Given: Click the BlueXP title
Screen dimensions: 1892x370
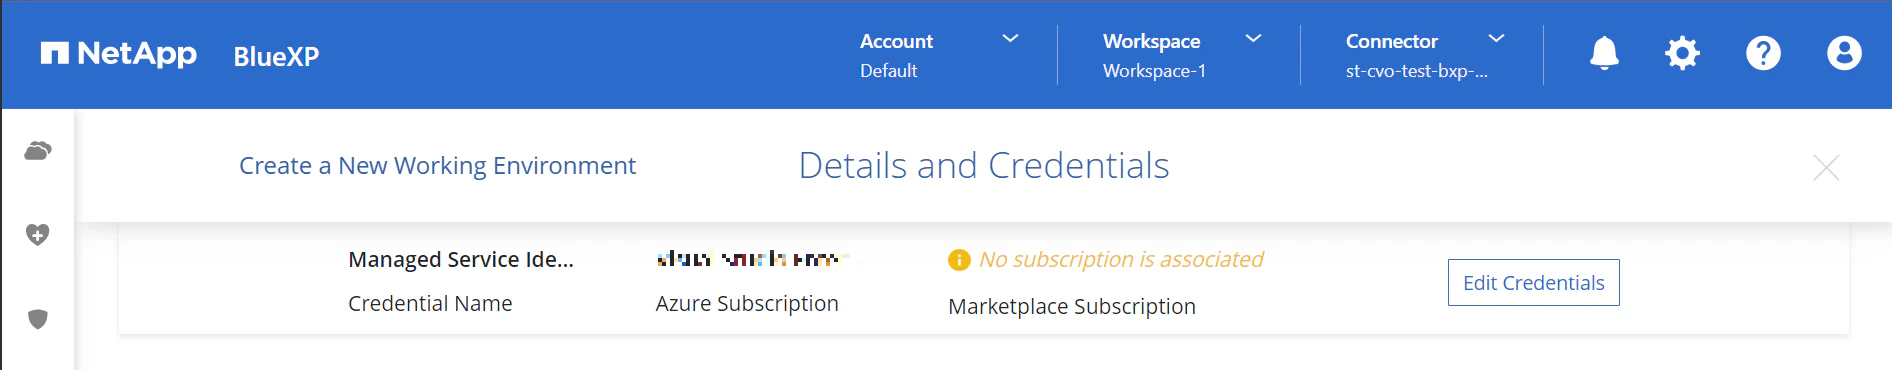Looking at the screenshot, I should (276, 57).
